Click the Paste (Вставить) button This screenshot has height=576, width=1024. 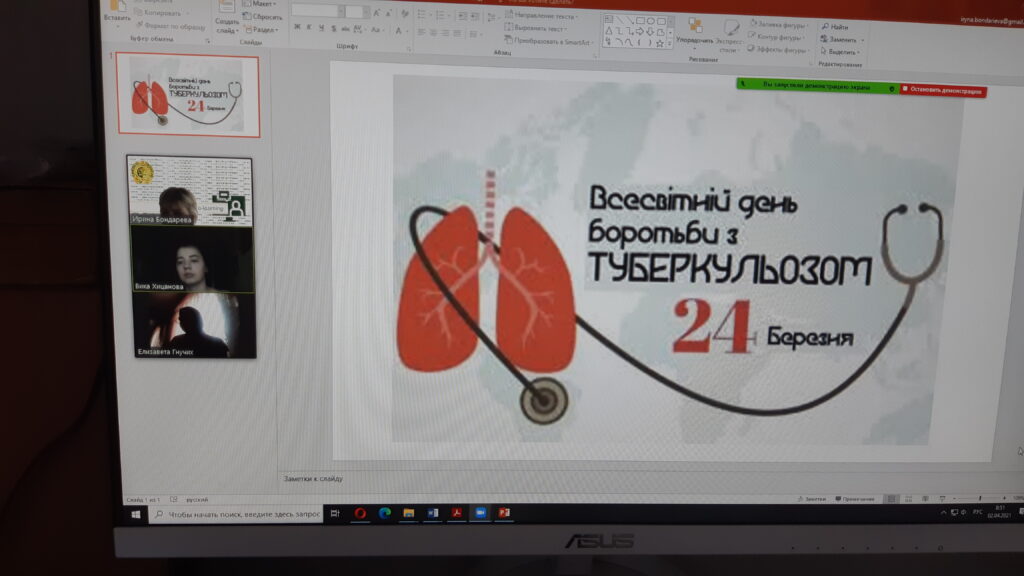click(118, 12)
